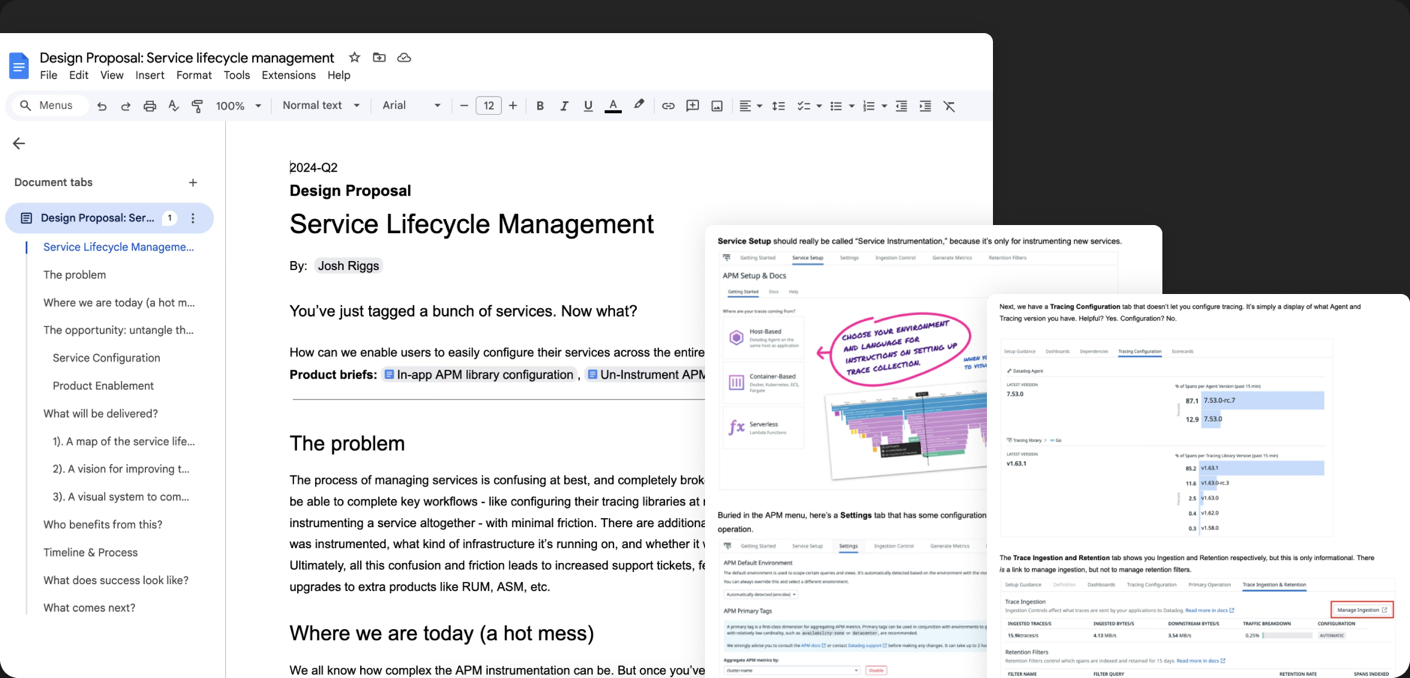Insert a link
Viewport: 1410px width, 678px height.
668,106
